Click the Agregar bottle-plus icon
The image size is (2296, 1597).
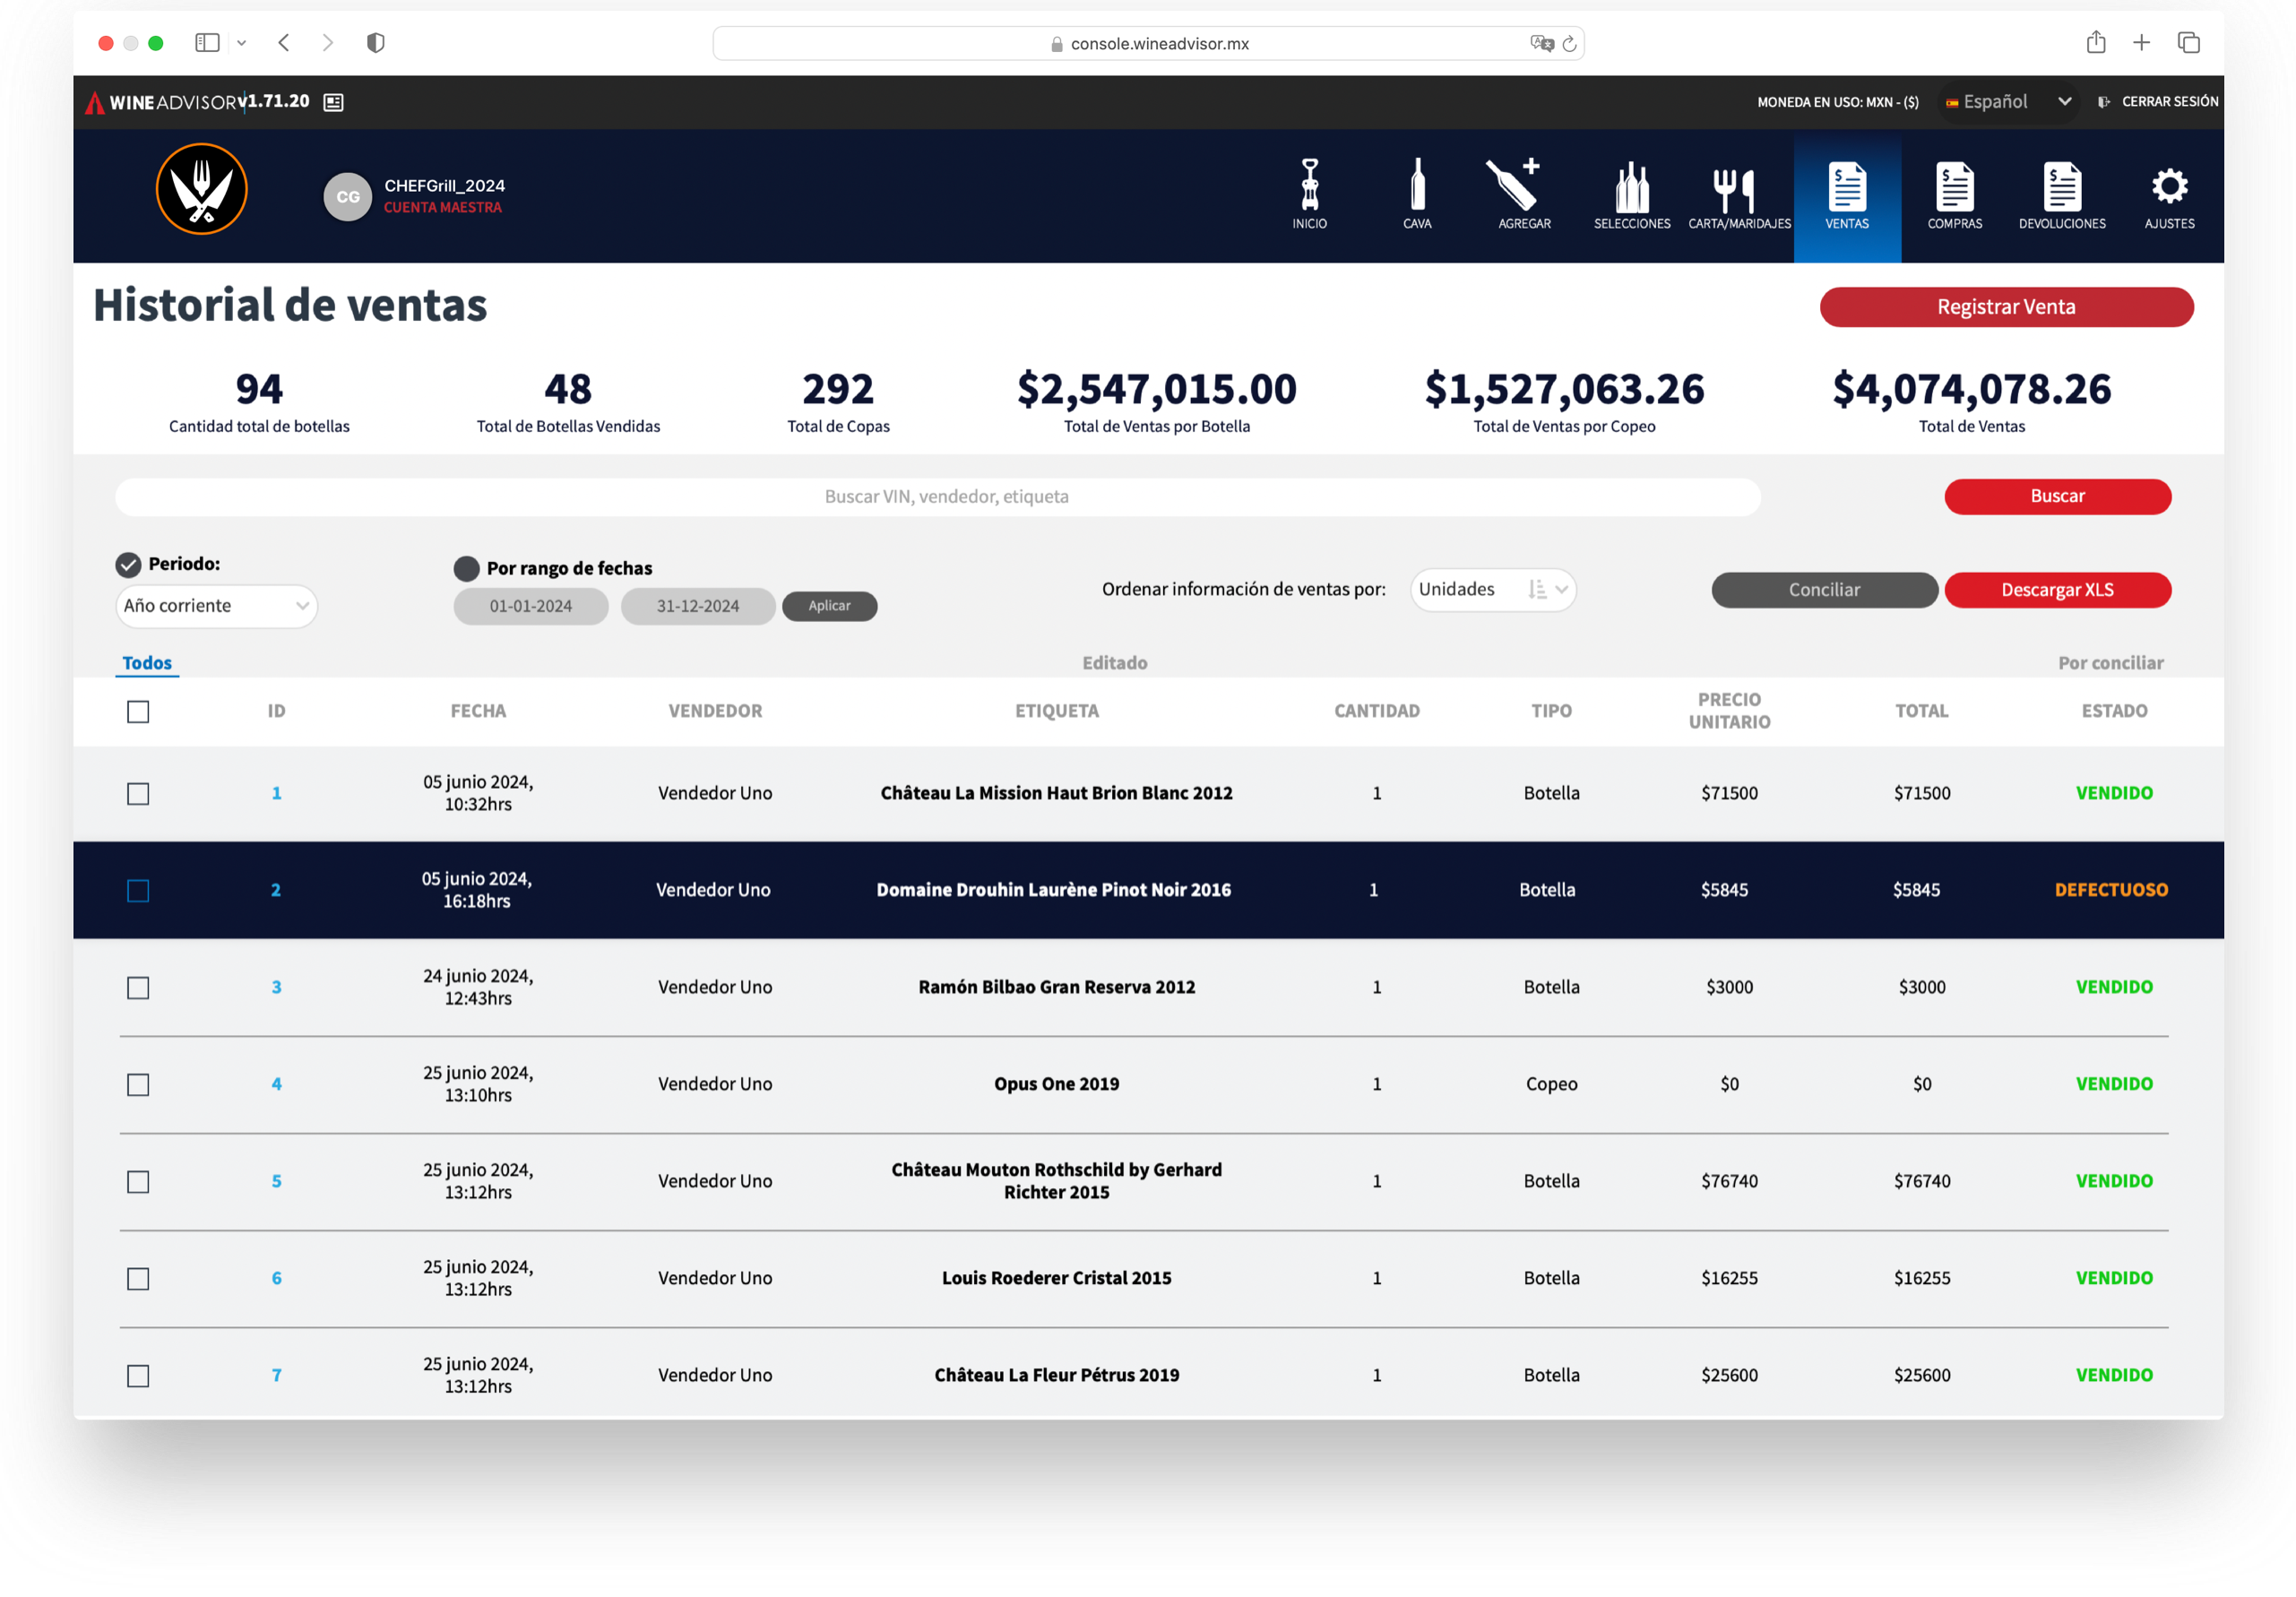(1514, 185)
